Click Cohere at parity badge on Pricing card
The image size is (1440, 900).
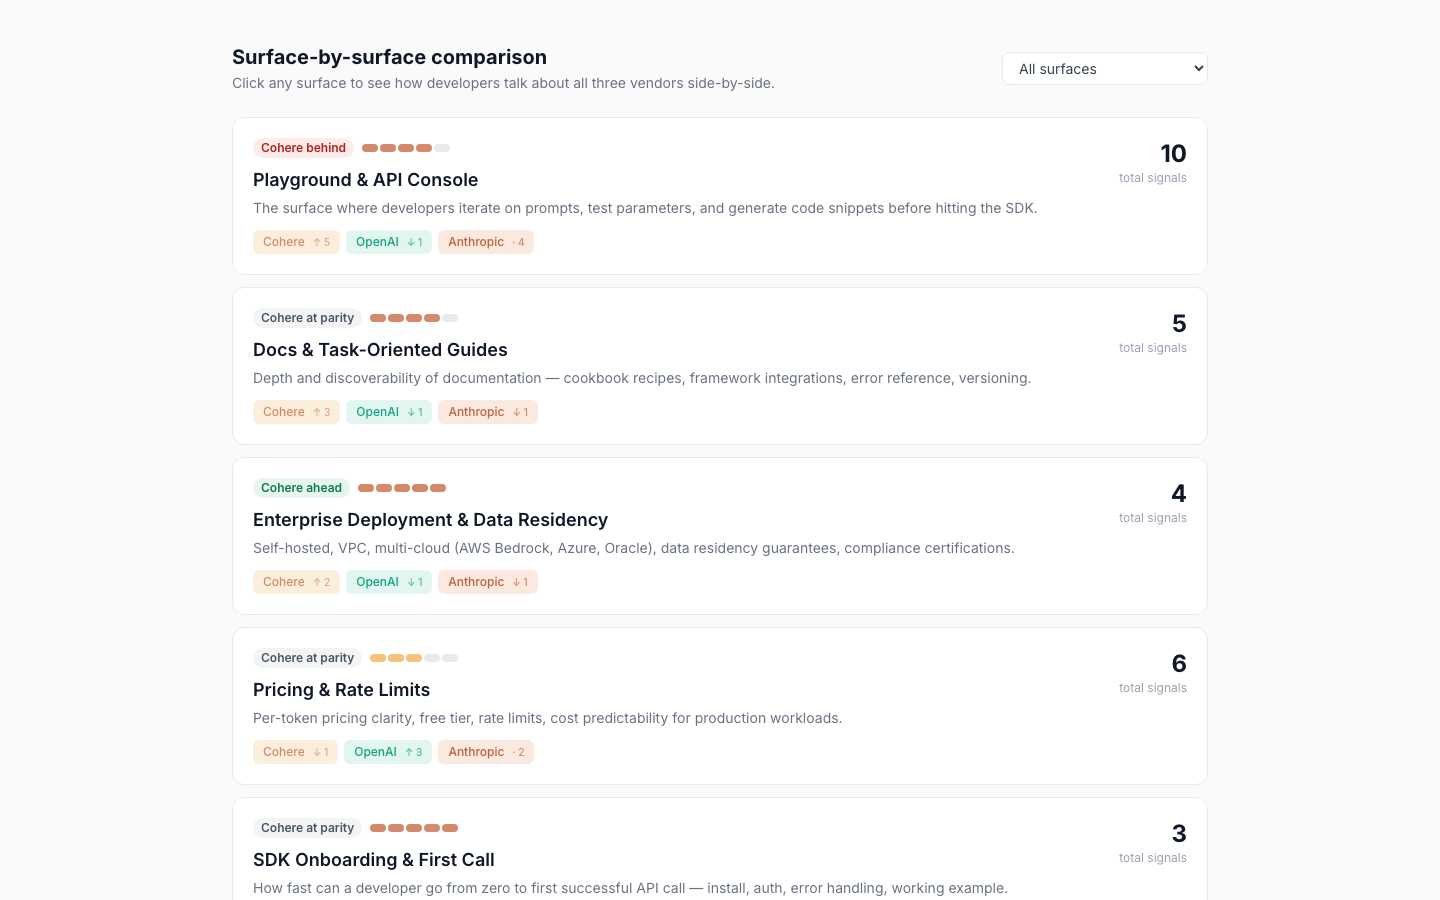[x=307, y=658]
